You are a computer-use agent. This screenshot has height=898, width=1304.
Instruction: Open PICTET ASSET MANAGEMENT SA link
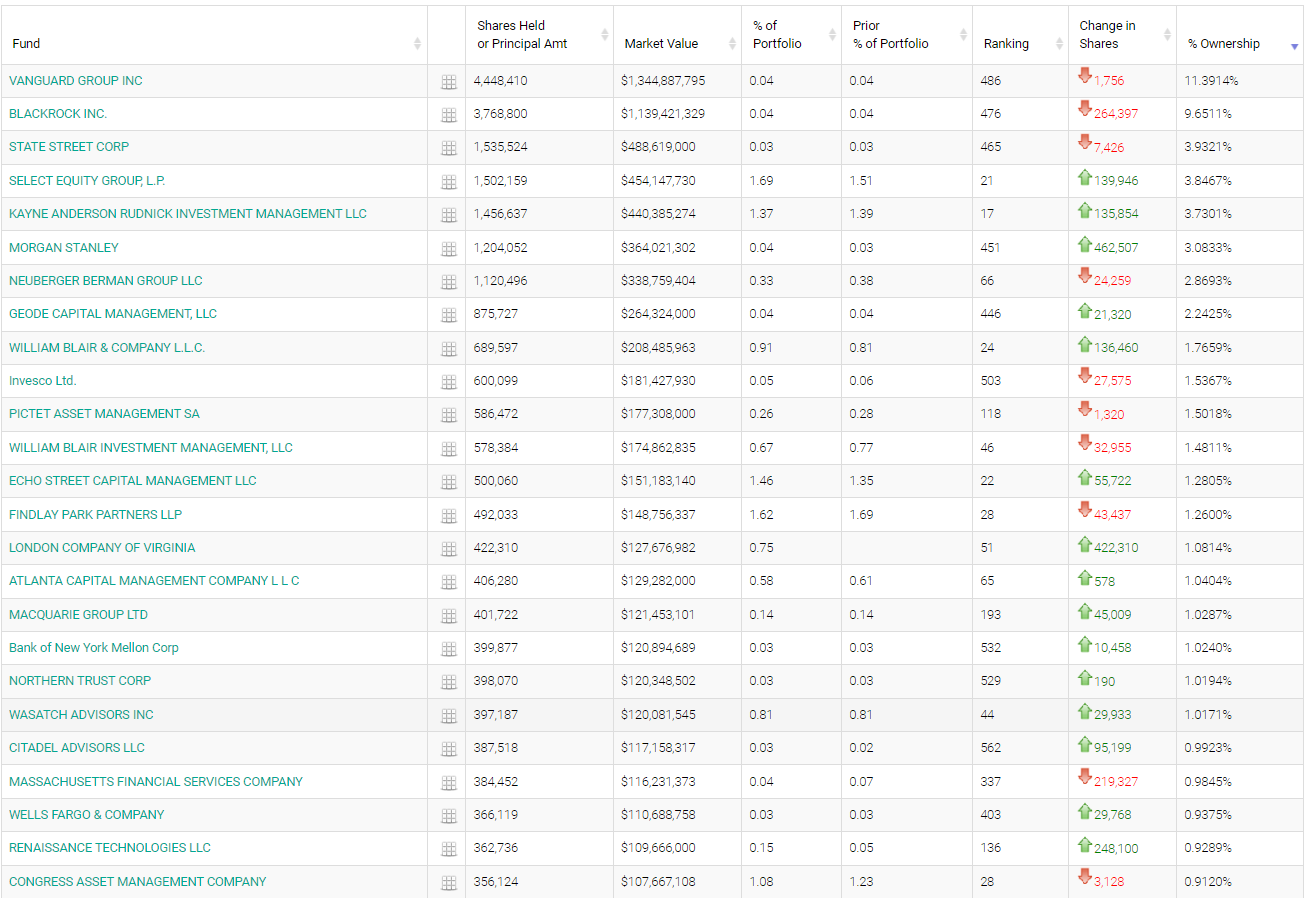point(104,414)
